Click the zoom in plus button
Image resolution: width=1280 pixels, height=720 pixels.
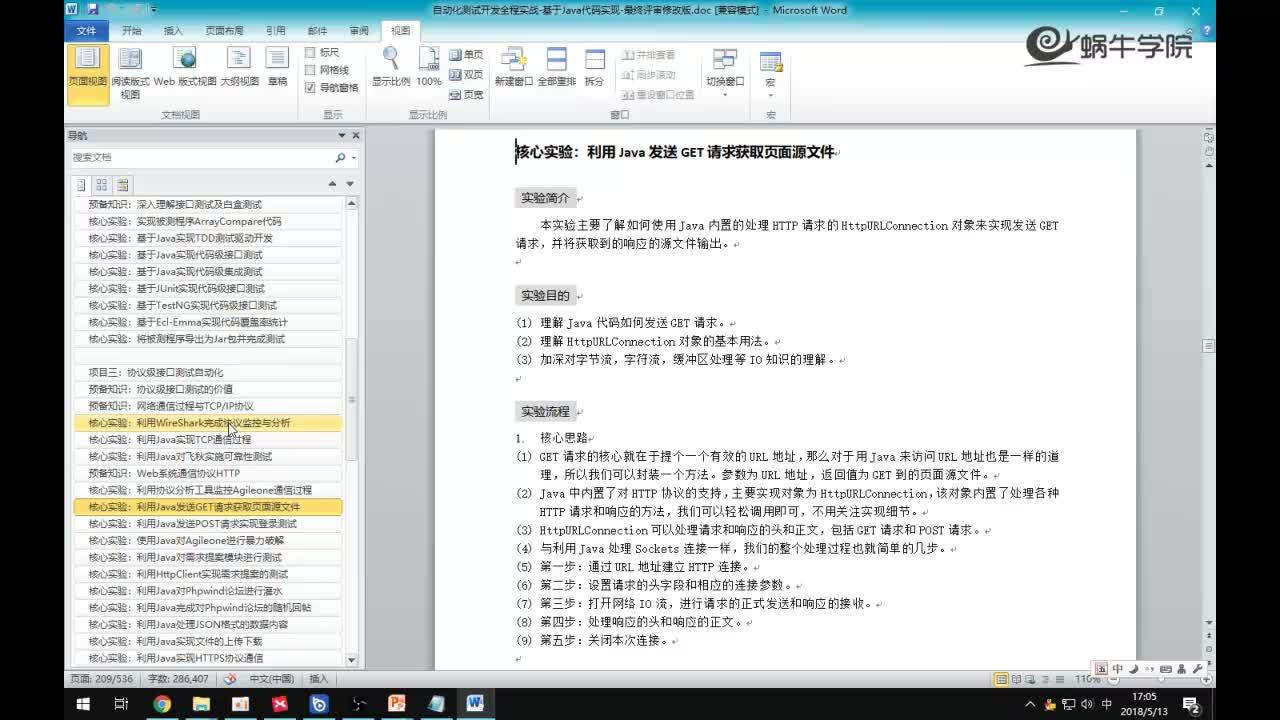point(1207,679)
